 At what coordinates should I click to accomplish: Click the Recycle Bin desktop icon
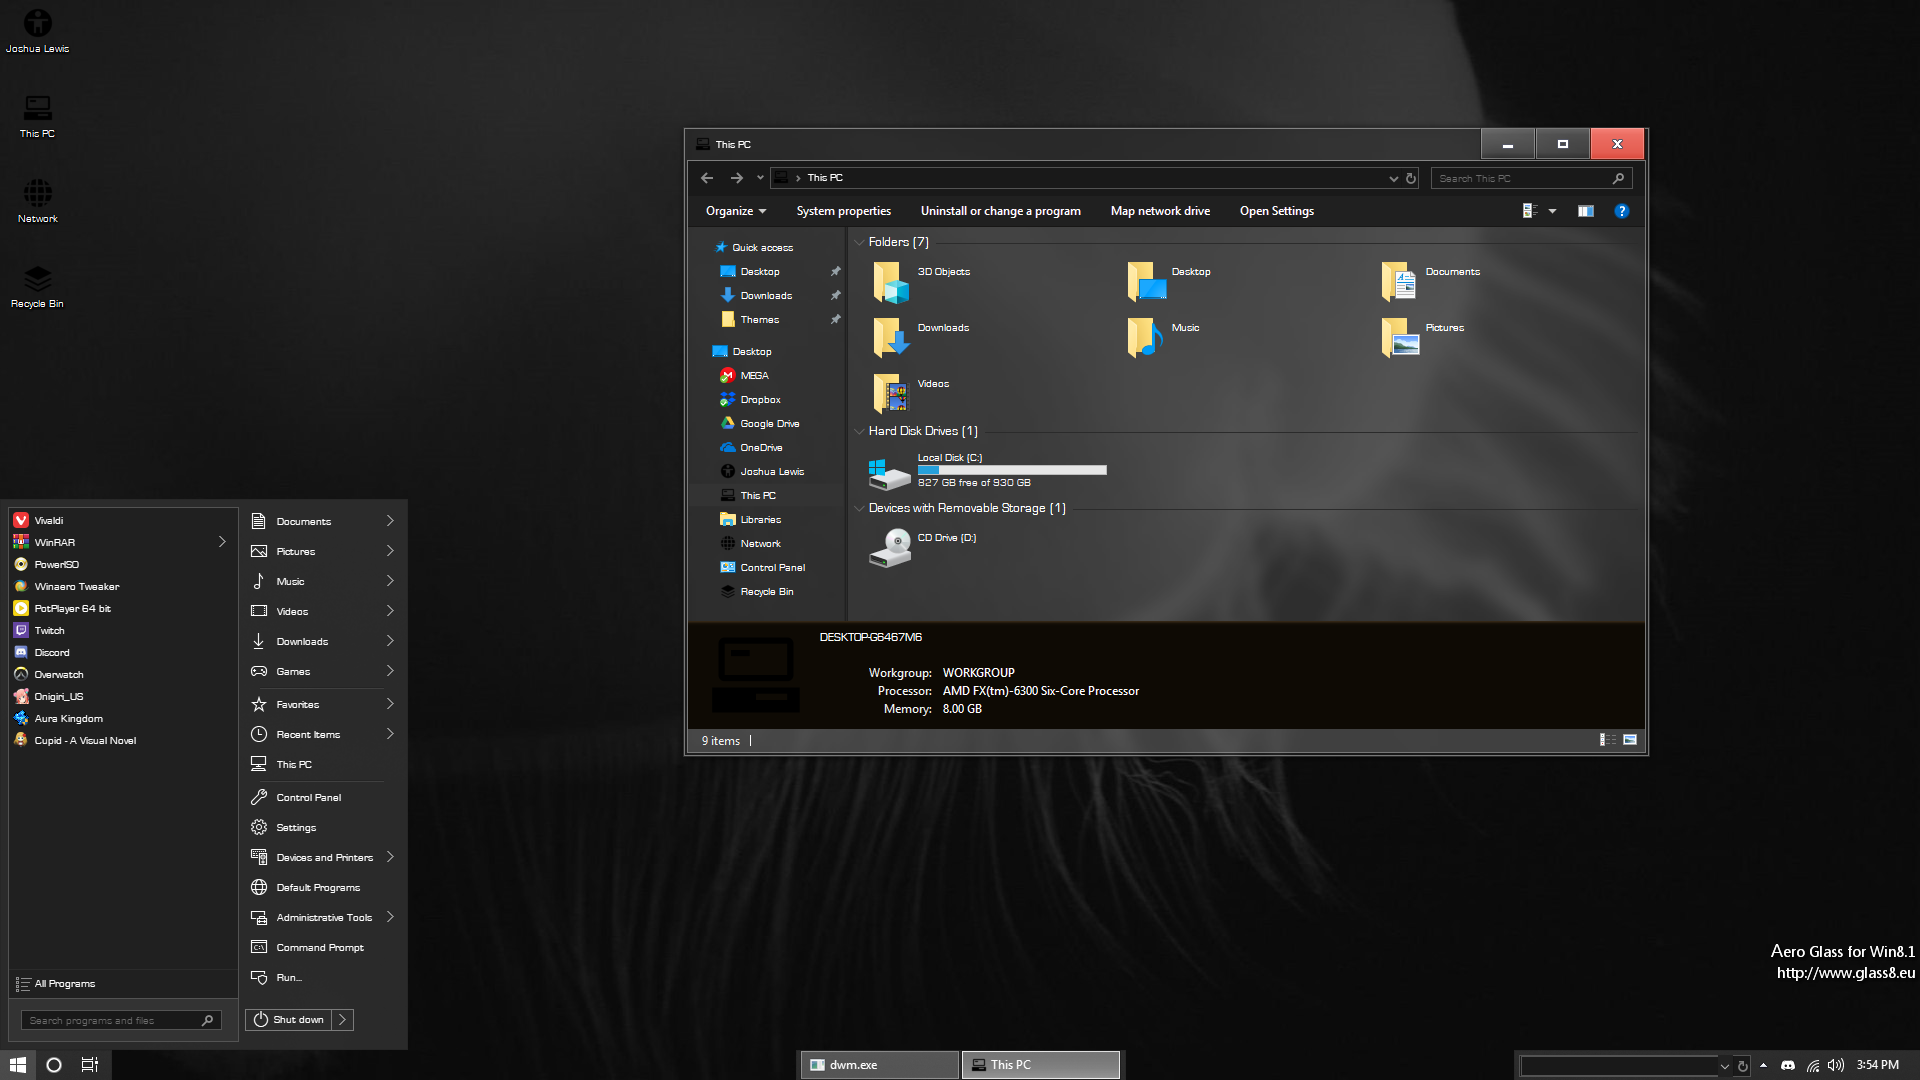pos(36,284)
